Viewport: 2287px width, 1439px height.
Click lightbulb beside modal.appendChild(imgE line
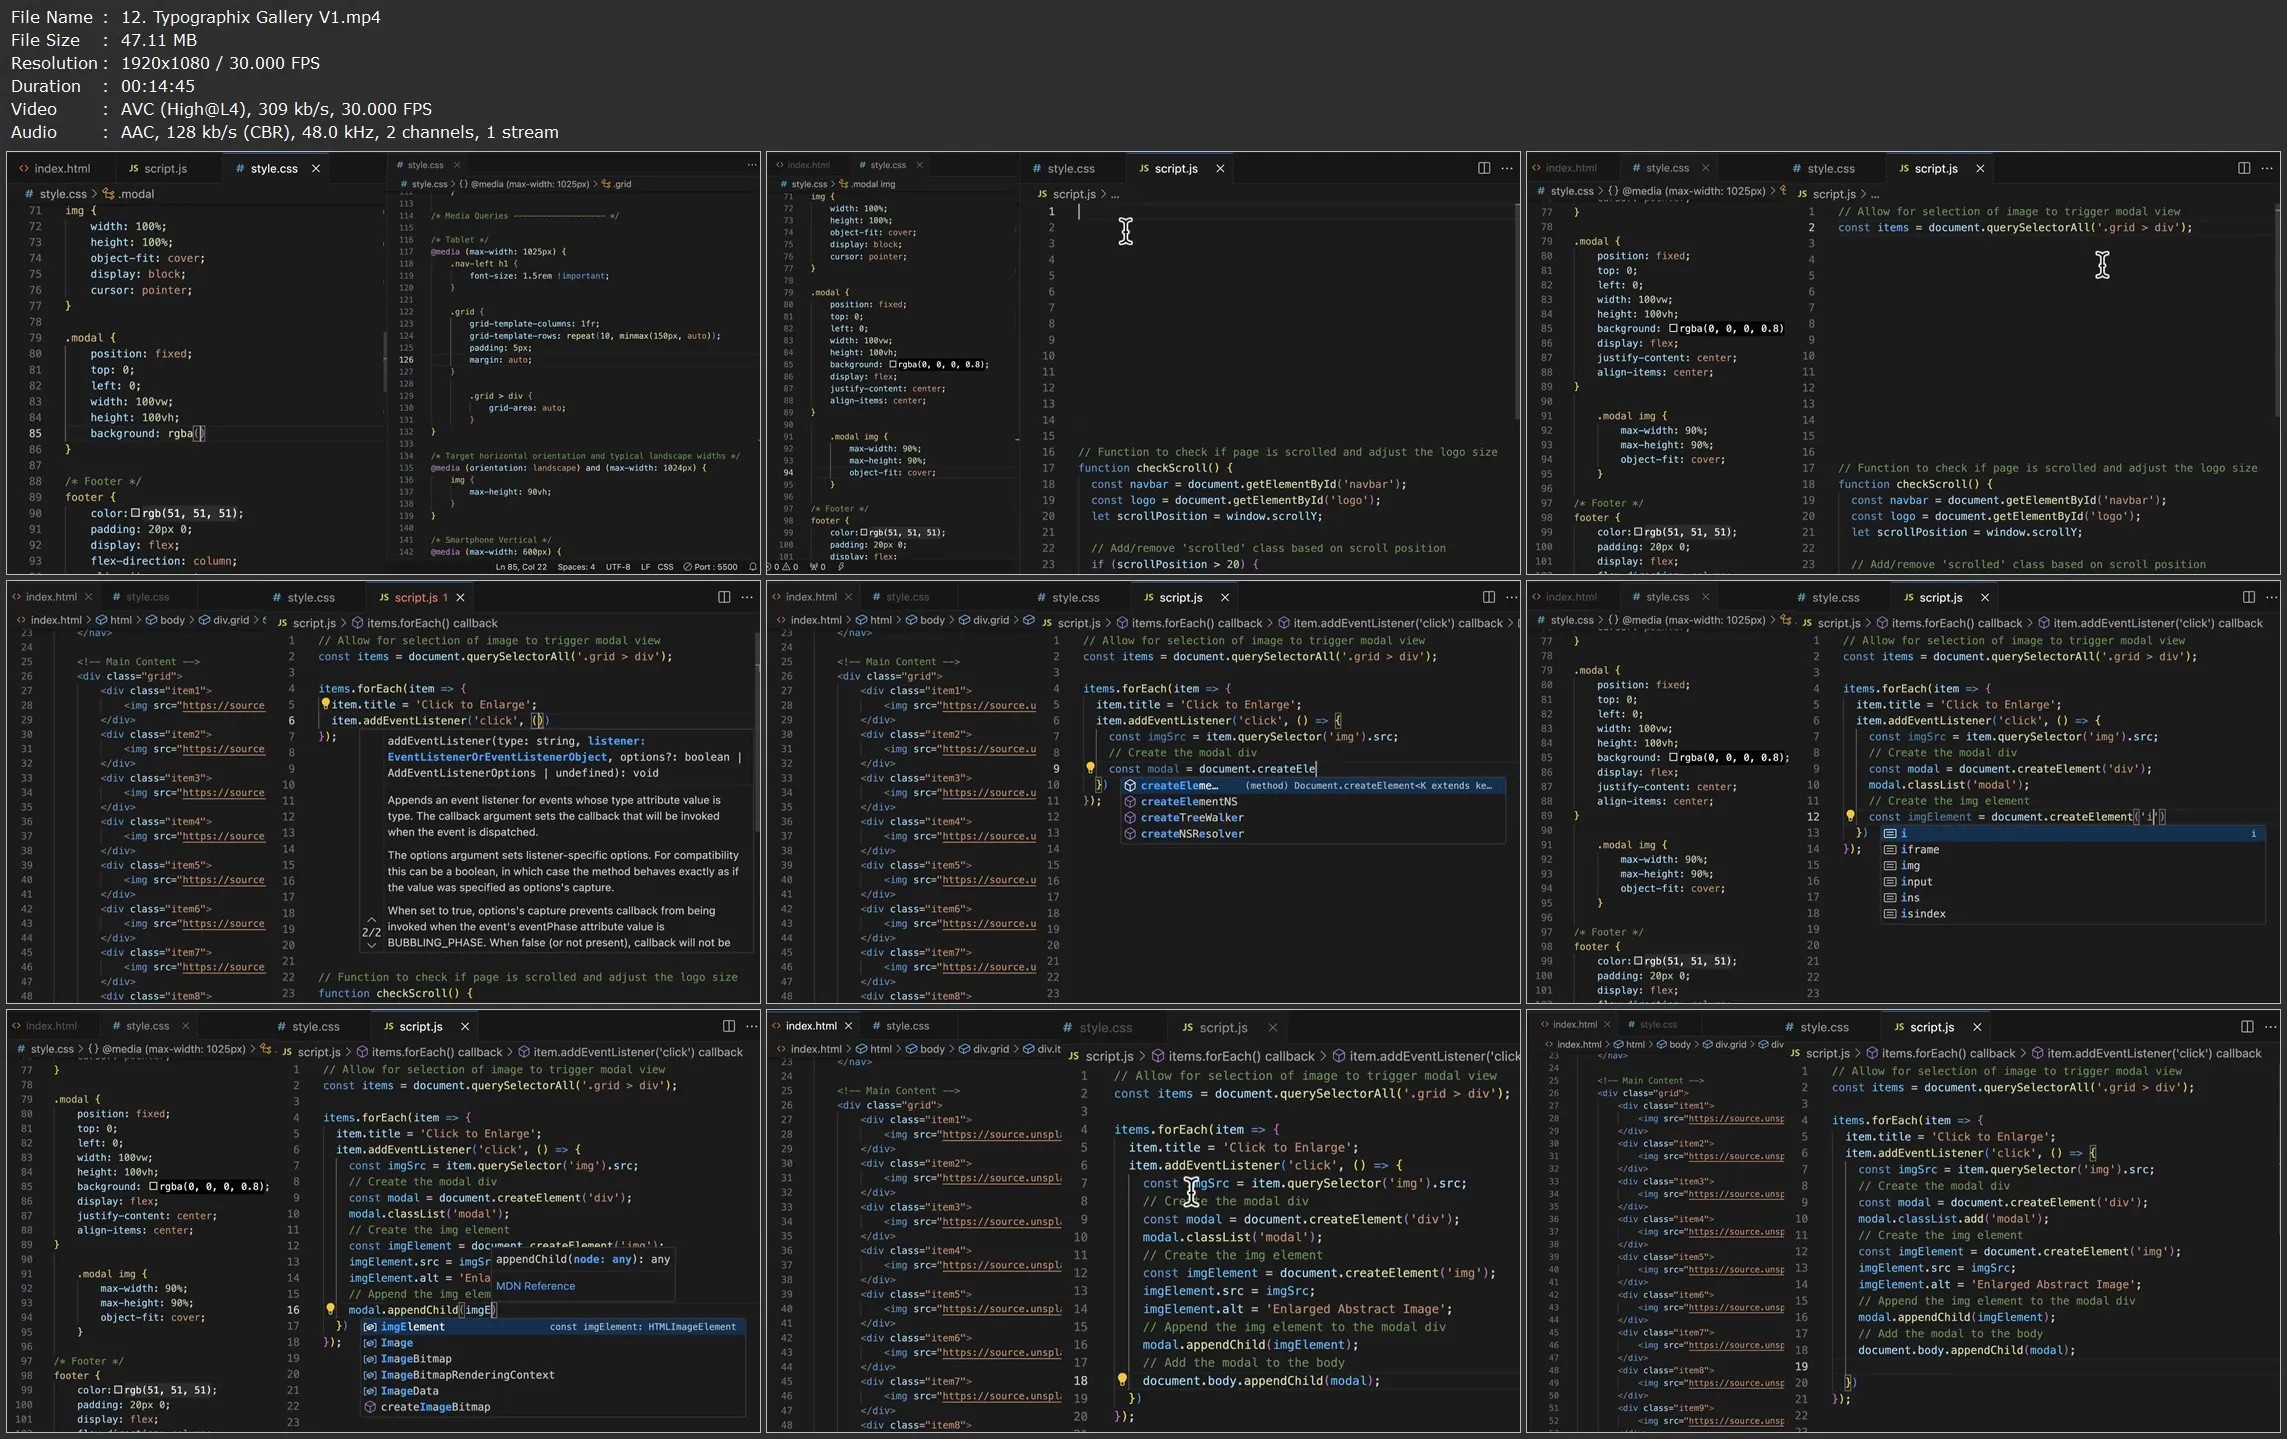click(x=330, y=1309)
